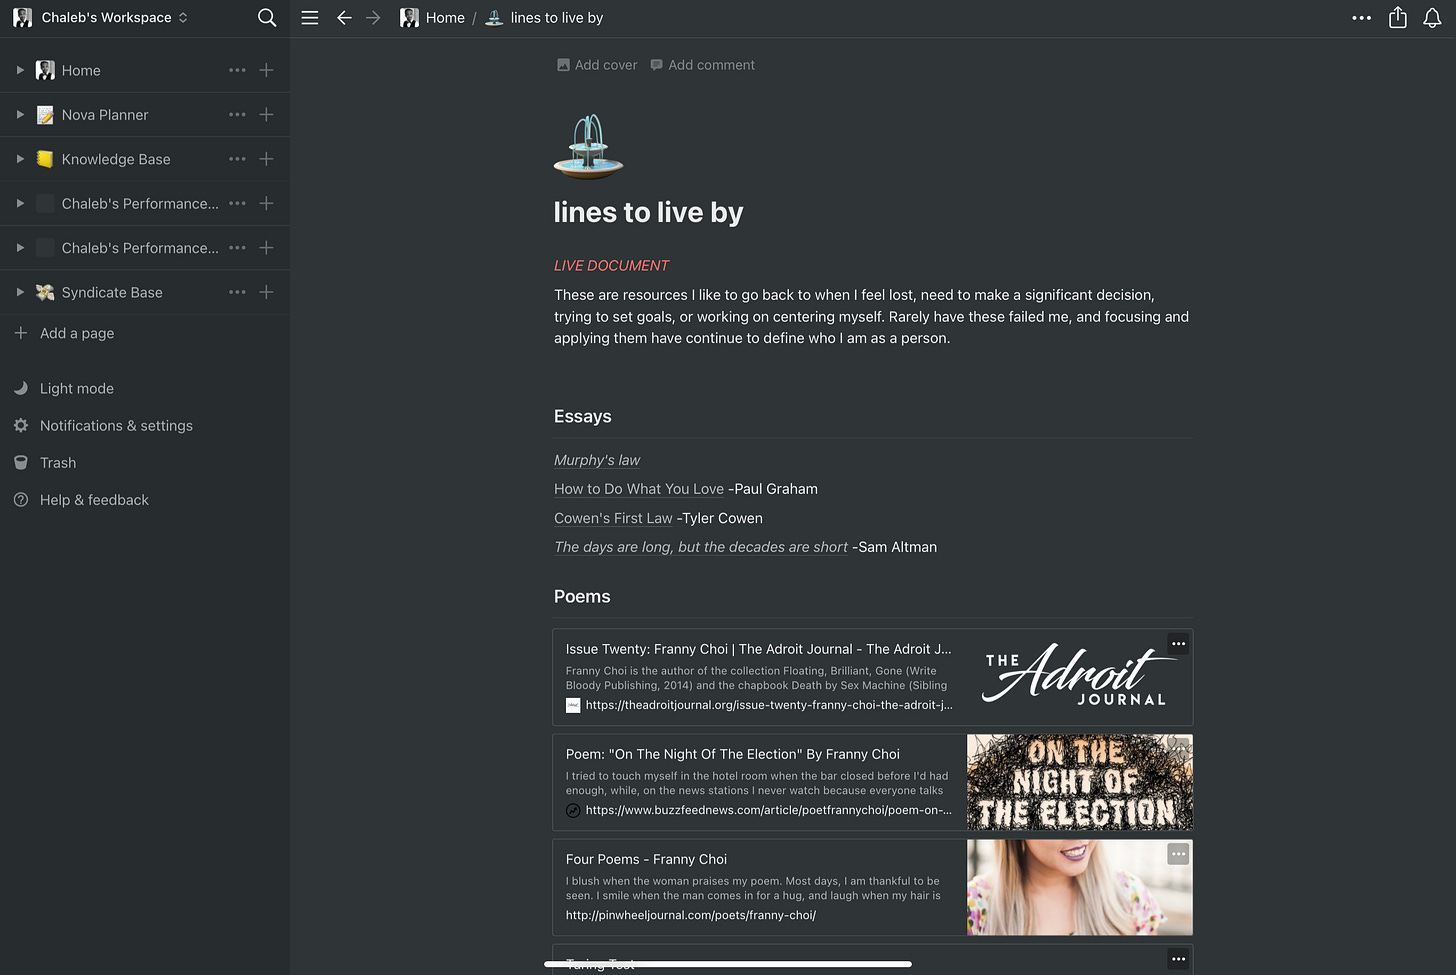1456x975 pixels.
Task: Click the Poems heading
Action: tap(582, 597)
